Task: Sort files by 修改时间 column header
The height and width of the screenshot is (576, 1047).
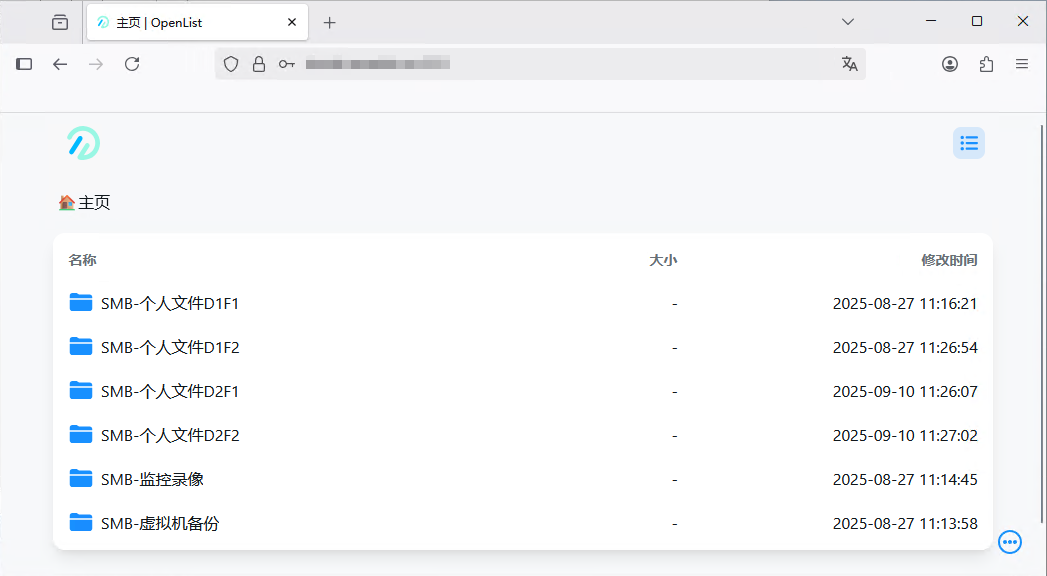Action: pos(948,260)
